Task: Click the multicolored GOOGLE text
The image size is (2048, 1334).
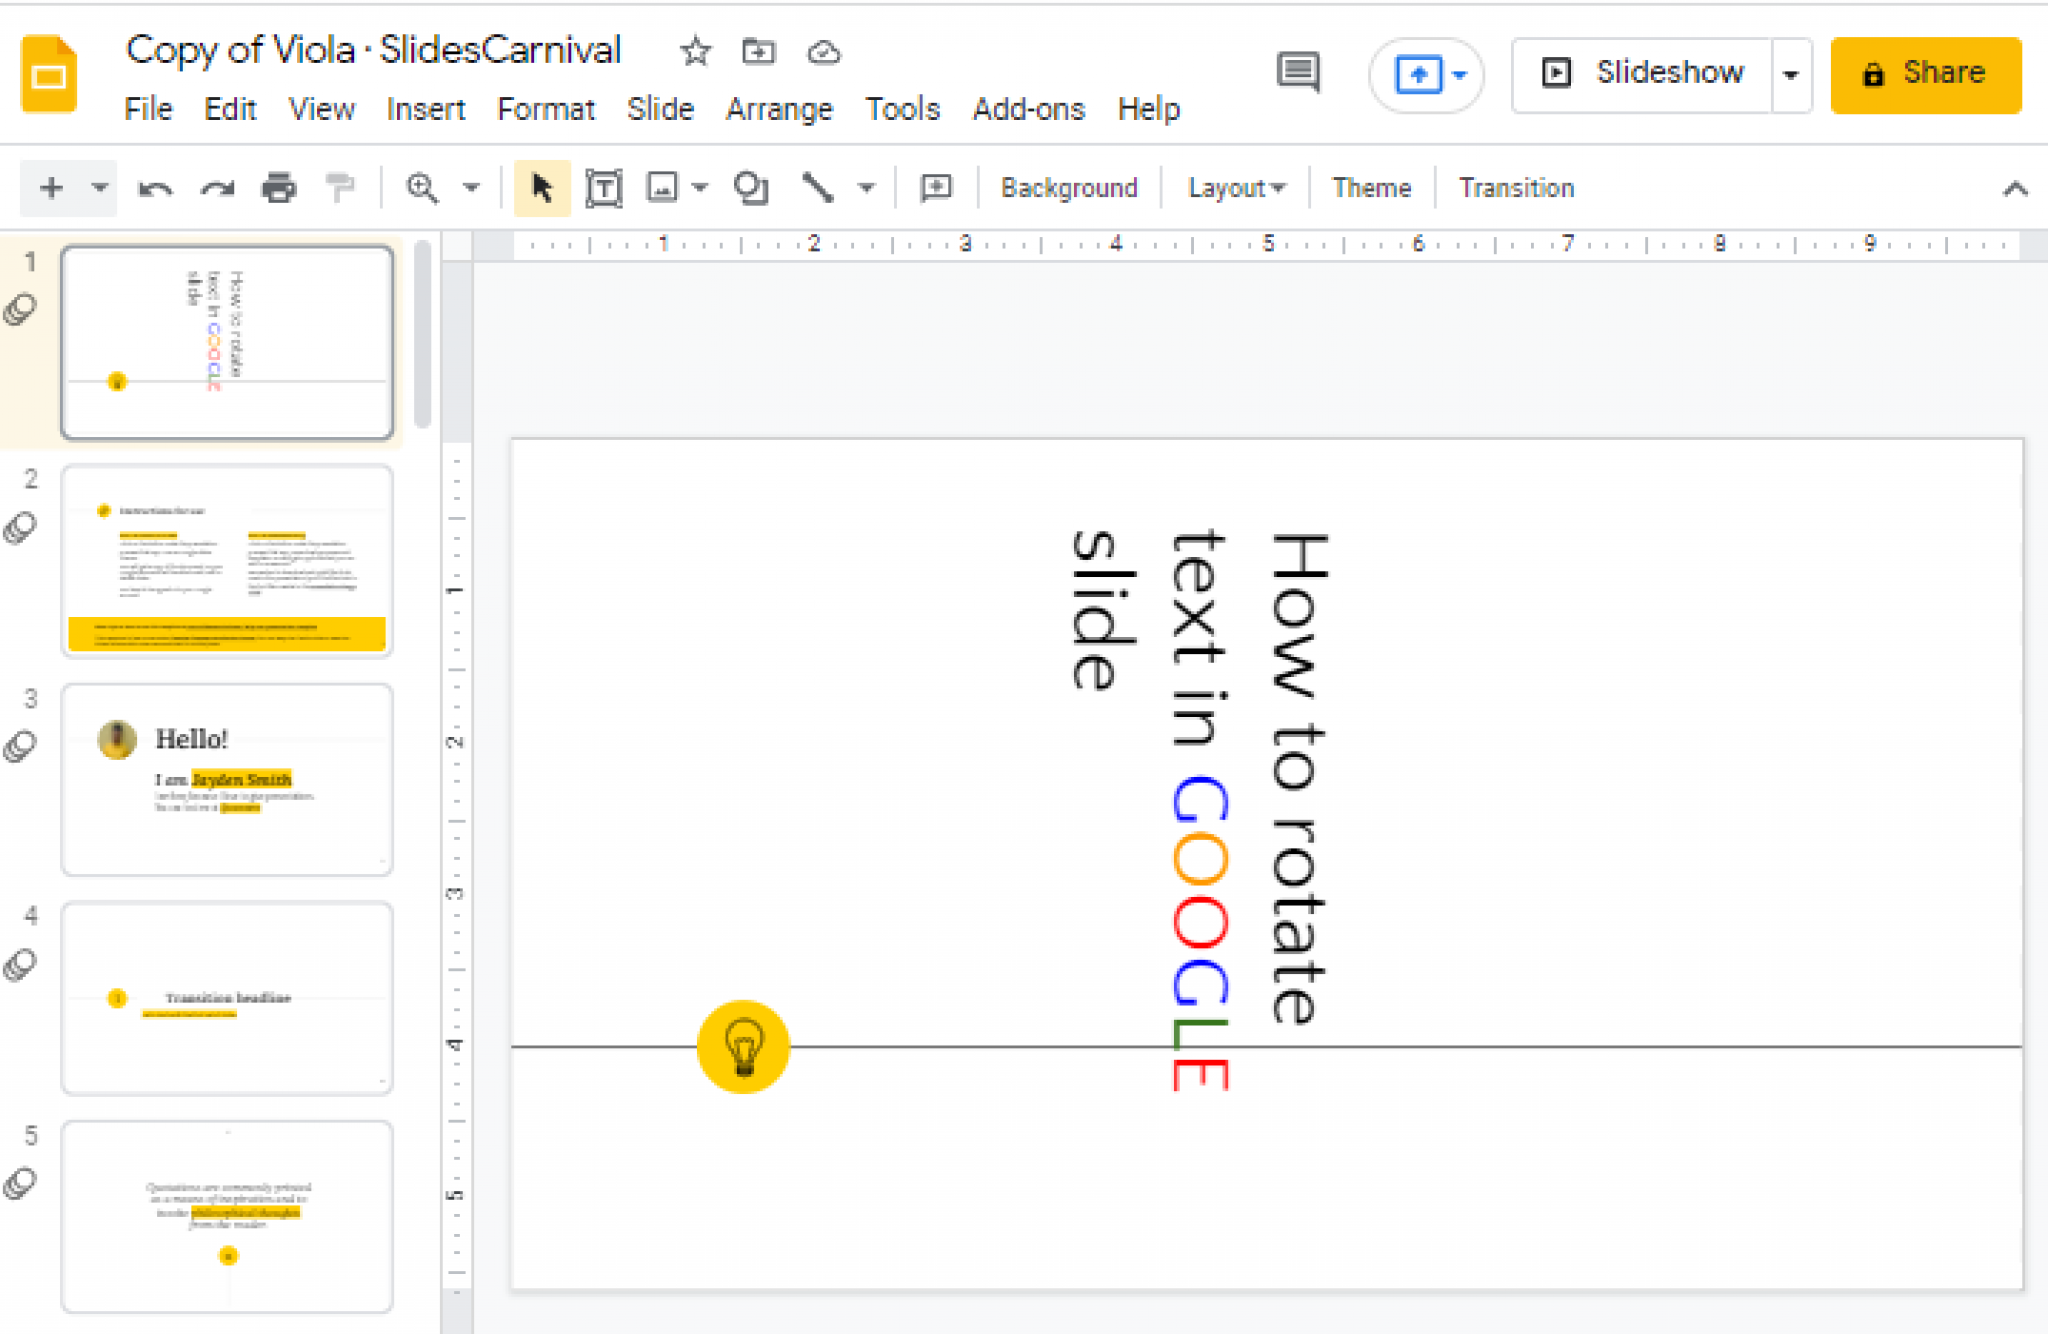Action: tap(1200, 933)
